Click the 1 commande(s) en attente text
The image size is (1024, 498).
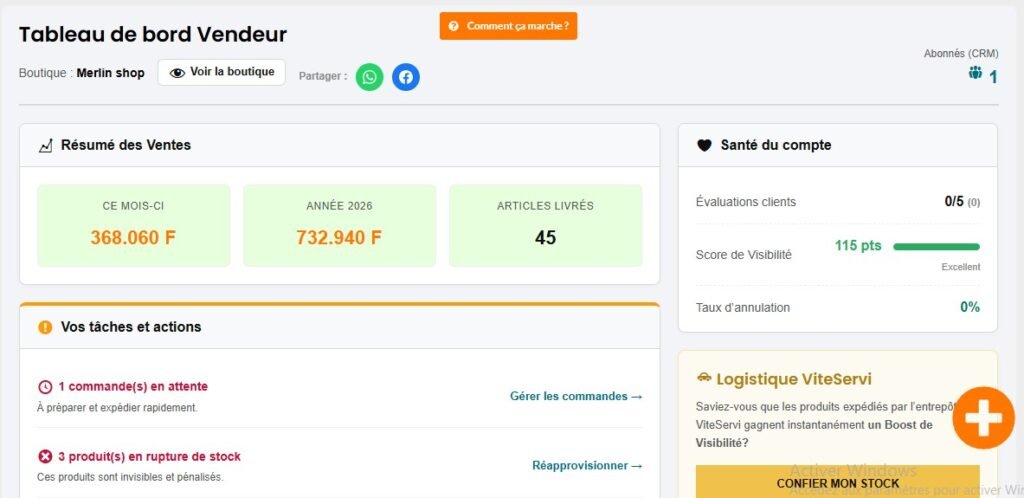coord(133,386)
